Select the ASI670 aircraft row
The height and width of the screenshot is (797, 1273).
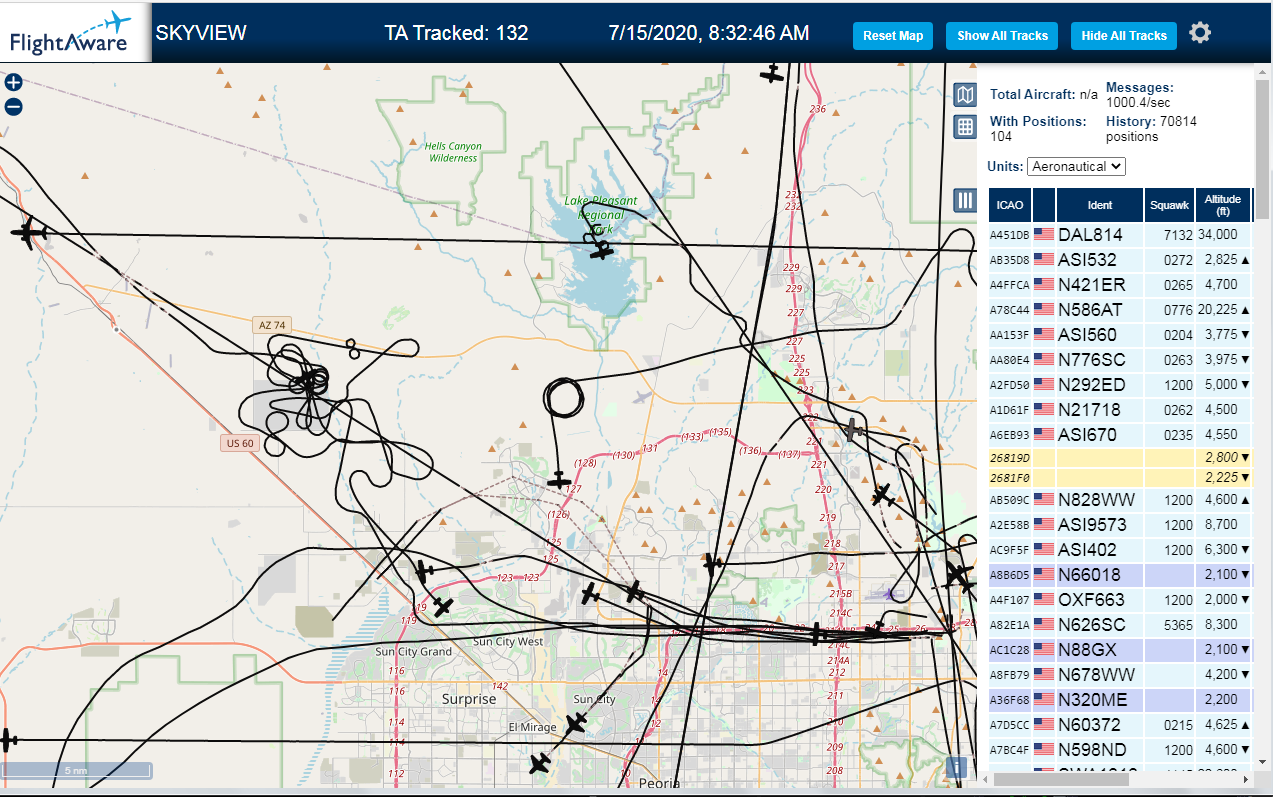click(x=1121, y=435)
